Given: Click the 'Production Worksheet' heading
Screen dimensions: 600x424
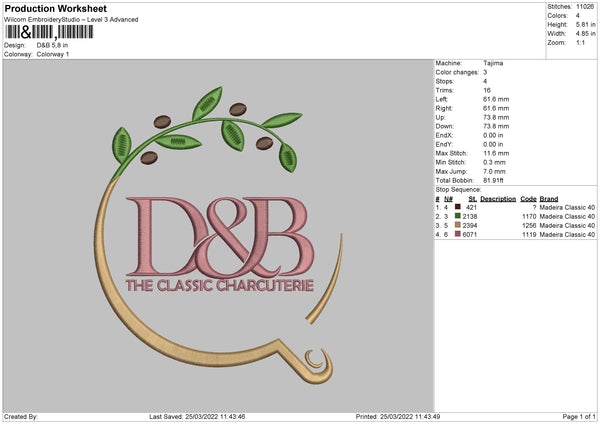Looking at the screenshot, I should click(x=55, y=8).
